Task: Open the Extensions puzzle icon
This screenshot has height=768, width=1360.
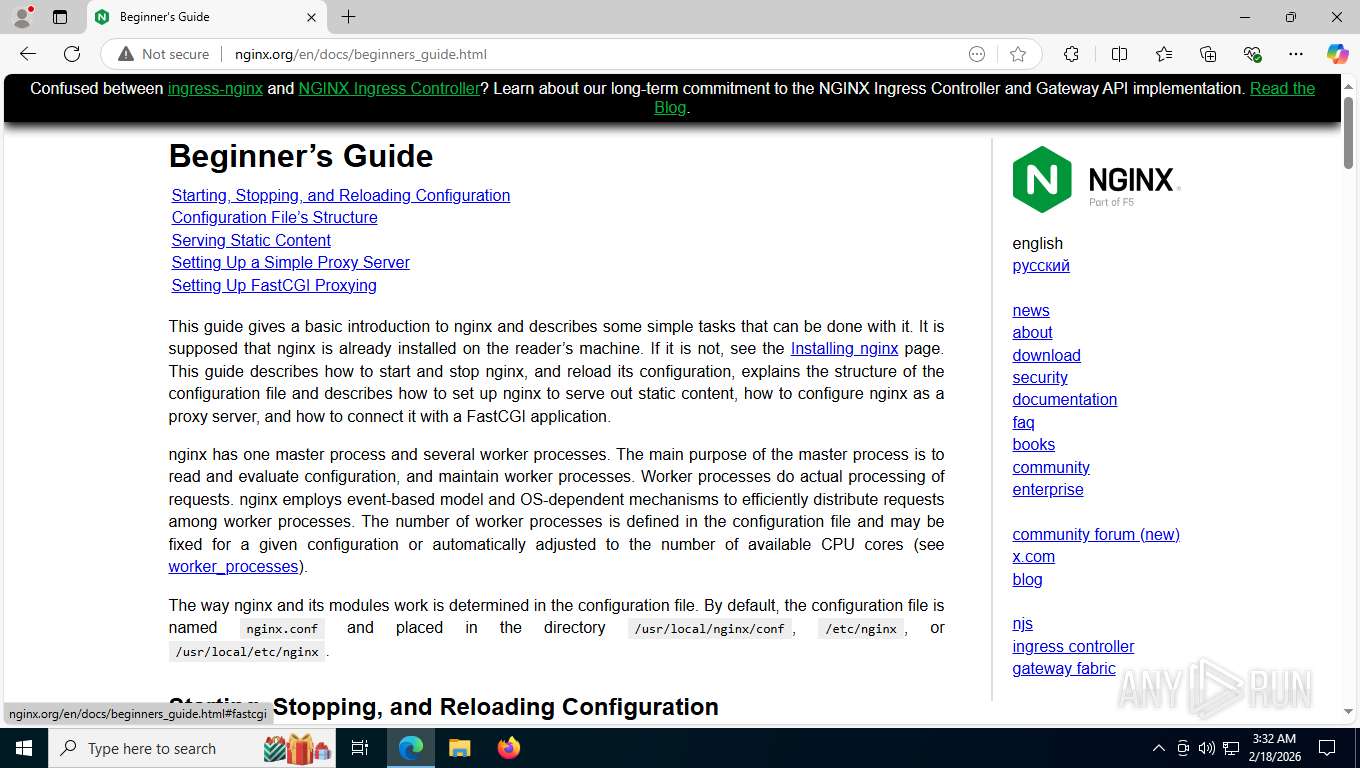Action: [x=1071, y=54]
